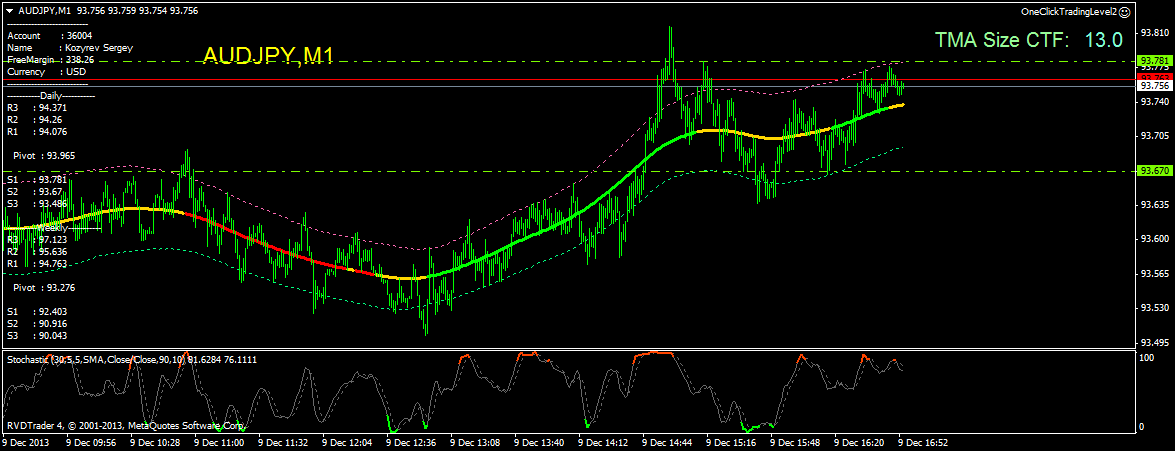Screen dimensions: 1175x451
Task: Click the S2 : 90.916 weekly level
Action: [x=37, y=324]
